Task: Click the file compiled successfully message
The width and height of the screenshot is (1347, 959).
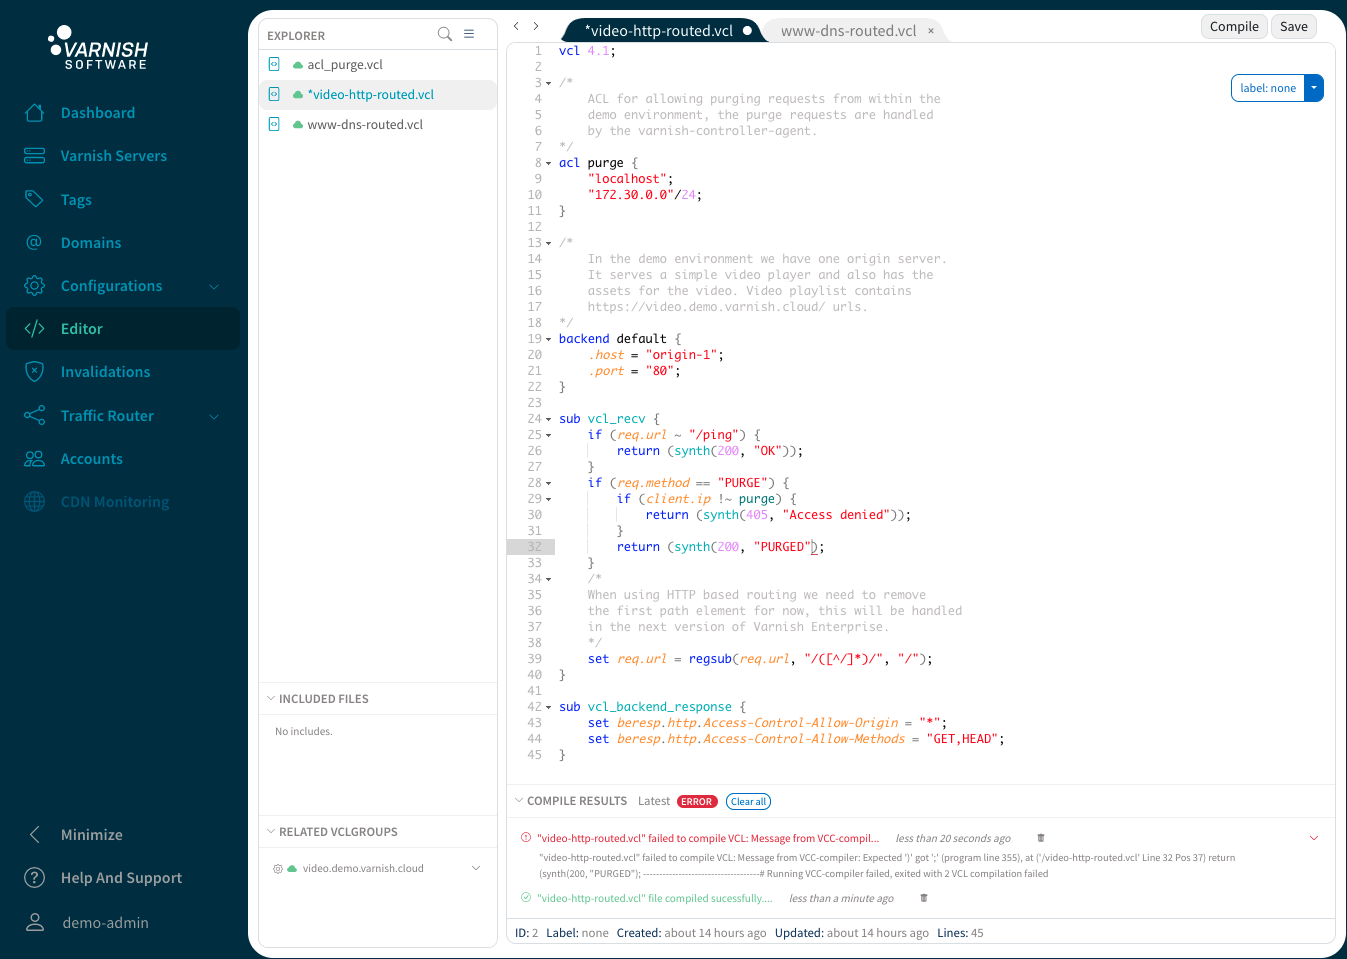Action: coord(655,898)
